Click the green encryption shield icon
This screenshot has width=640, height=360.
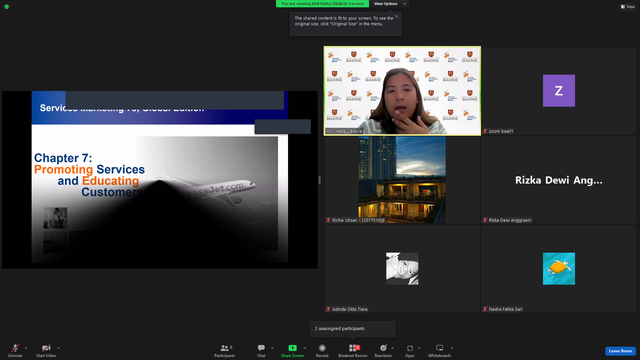pyautogui.click(x=7, y=7)
